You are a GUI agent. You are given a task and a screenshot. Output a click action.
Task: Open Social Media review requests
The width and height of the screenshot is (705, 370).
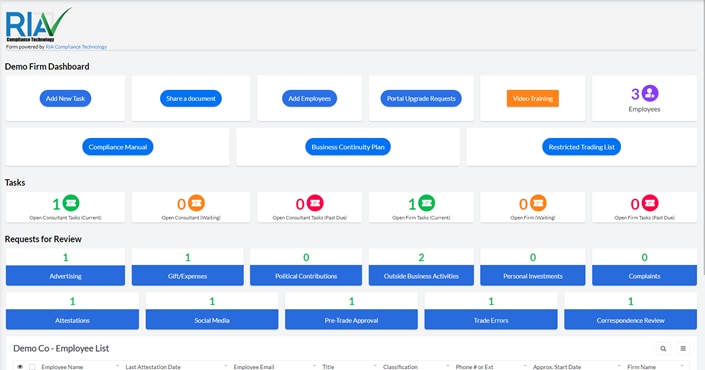(x=212, y=320)
